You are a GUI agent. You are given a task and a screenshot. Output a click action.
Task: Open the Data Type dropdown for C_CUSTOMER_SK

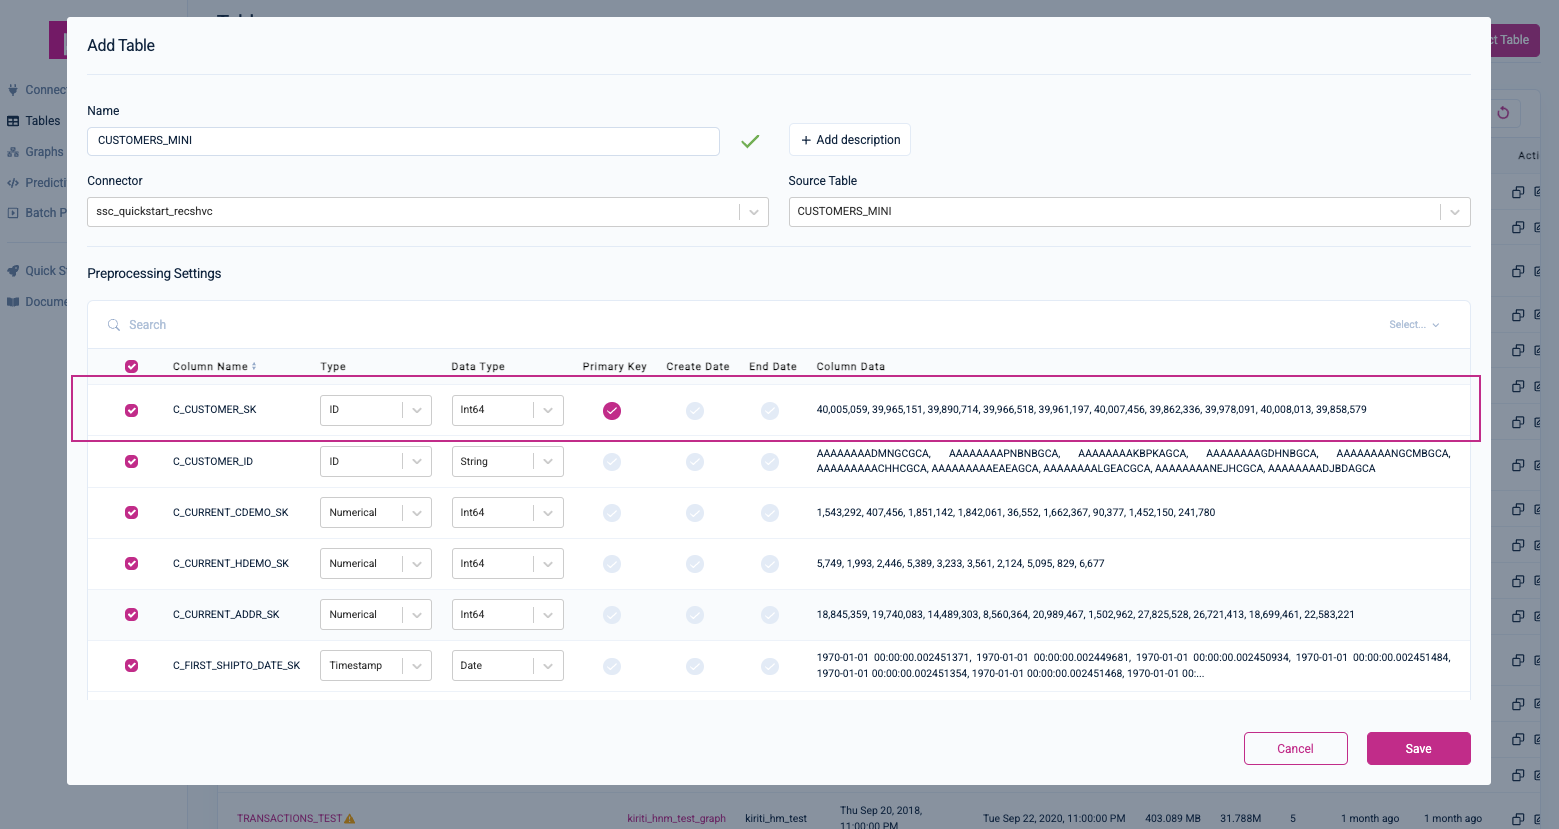point(507,410)
